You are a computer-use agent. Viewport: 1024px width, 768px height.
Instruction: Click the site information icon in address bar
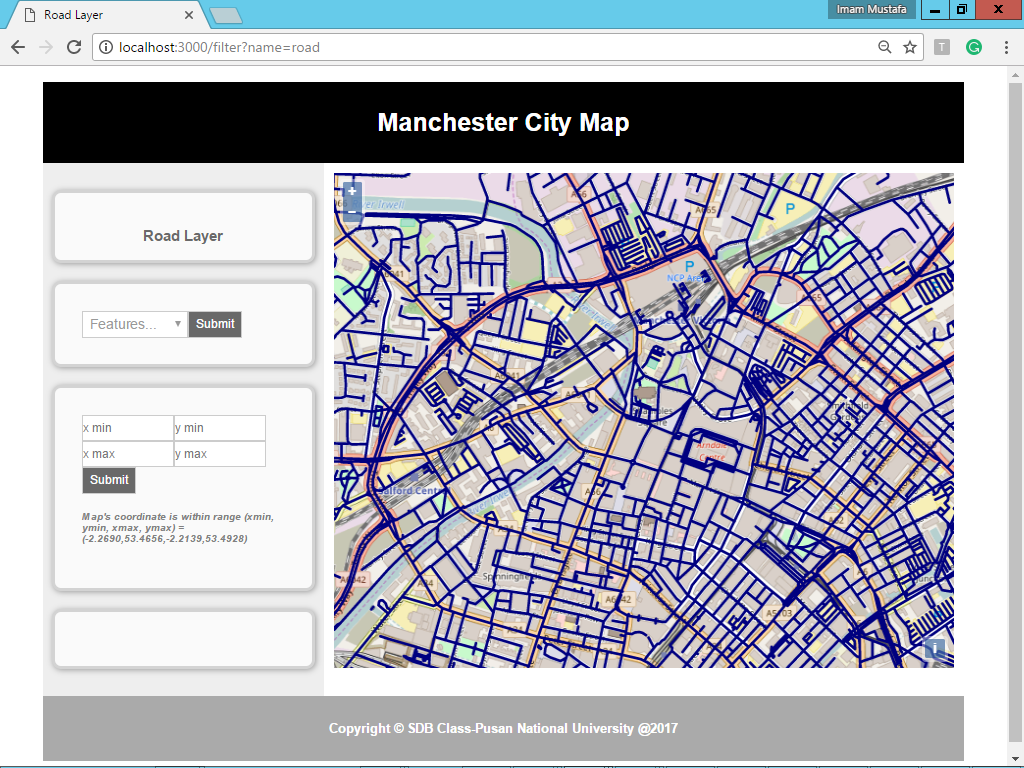click(105, 47)
